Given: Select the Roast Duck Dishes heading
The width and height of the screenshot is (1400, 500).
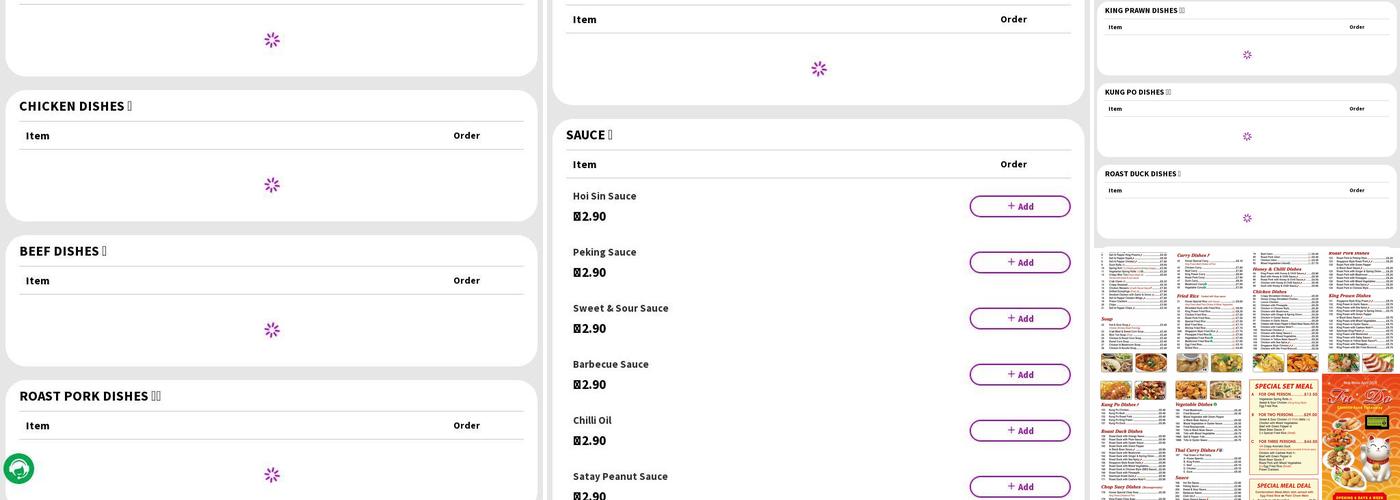Looking at the screenshot, I should 1141,174.
